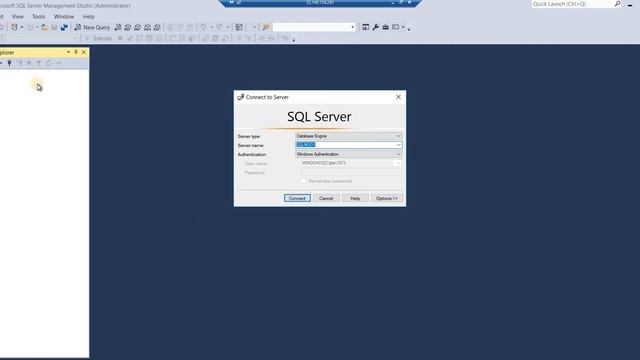The image size is (640, 360).
Task: Open Object Explorer window position dropdown arrow
Action: pos(68,52)
